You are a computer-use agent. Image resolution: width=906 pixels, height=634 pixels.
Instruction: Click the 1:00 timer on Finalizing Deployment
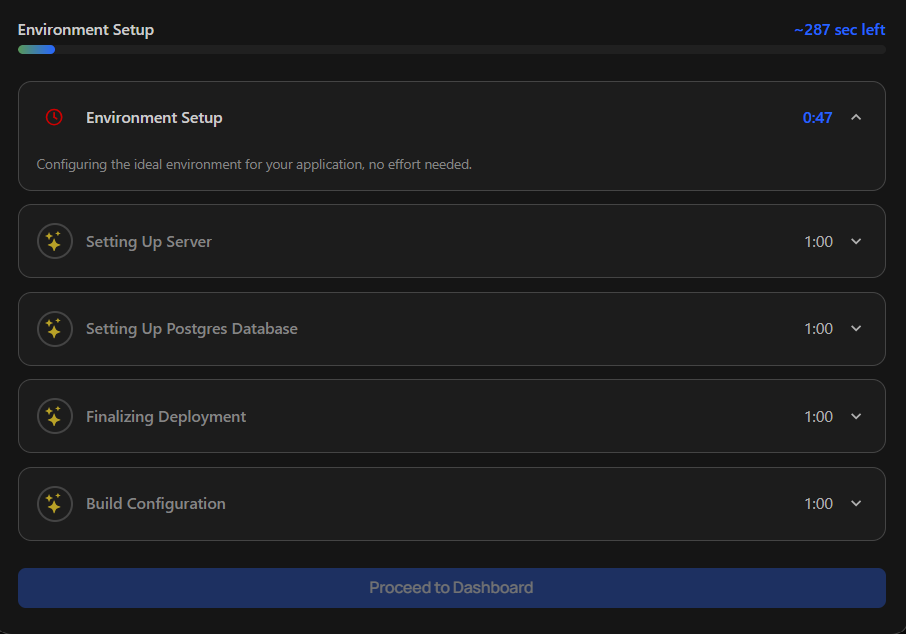[817, 416]
